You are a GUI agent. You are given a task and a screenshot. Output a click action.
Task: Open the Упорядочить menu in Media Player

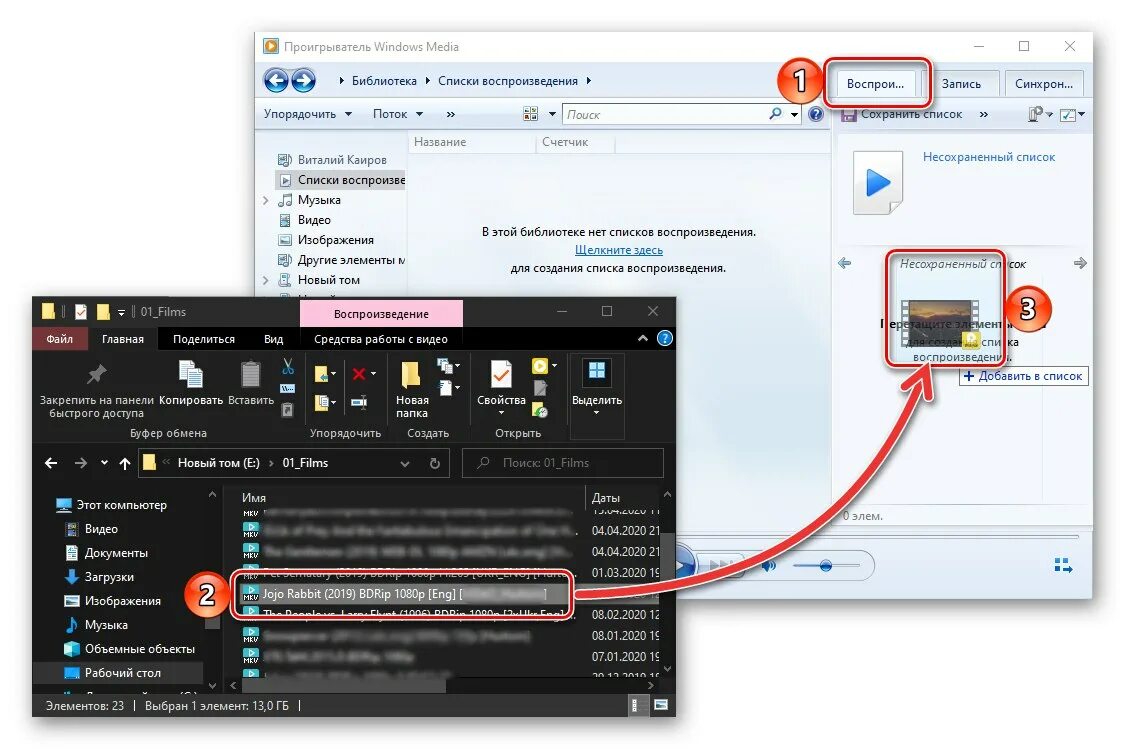click(x=308, y=114)
